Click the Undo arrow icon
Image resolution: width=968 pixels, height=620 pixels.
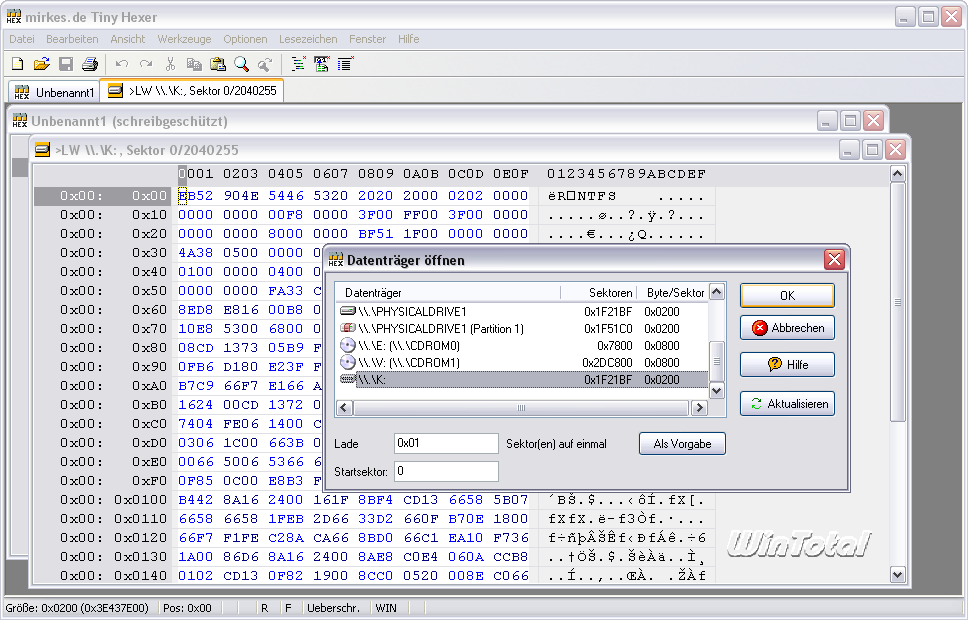tap(122, 64)
